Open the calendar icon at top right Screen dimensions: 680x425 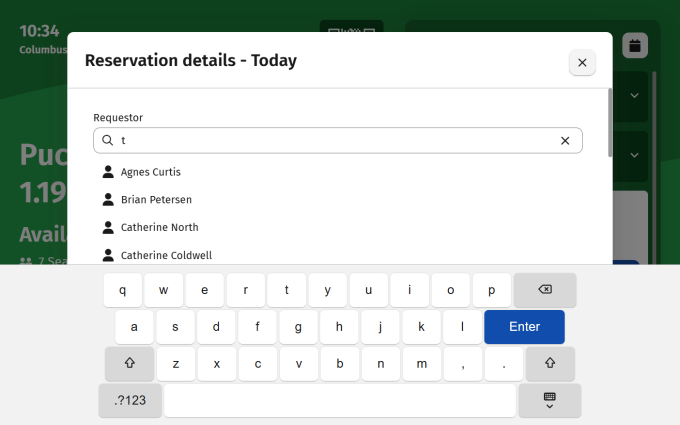(635, 45)
